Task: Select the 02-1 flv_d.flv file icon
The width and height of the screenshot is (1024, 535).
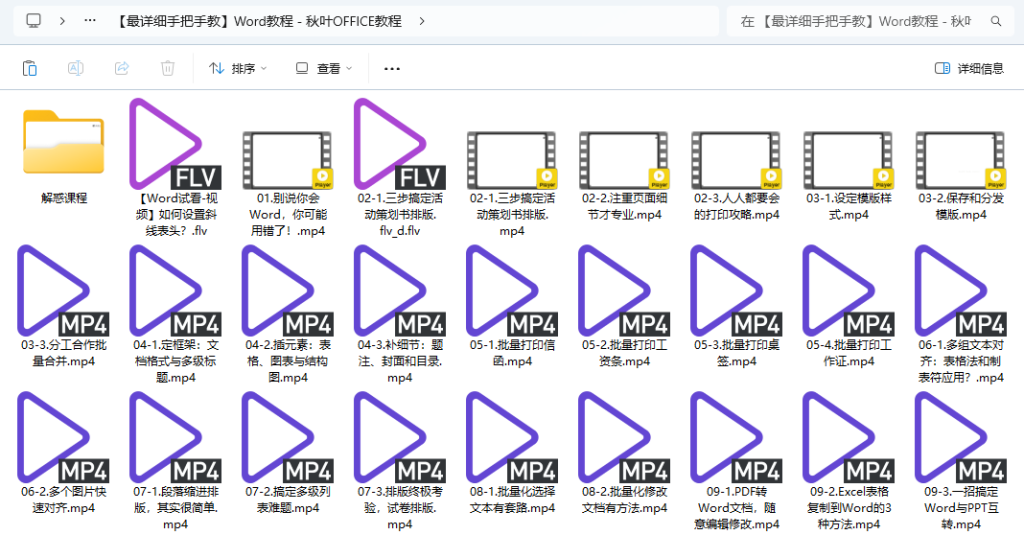Action: pyautogui.click(x=400, y=144)
